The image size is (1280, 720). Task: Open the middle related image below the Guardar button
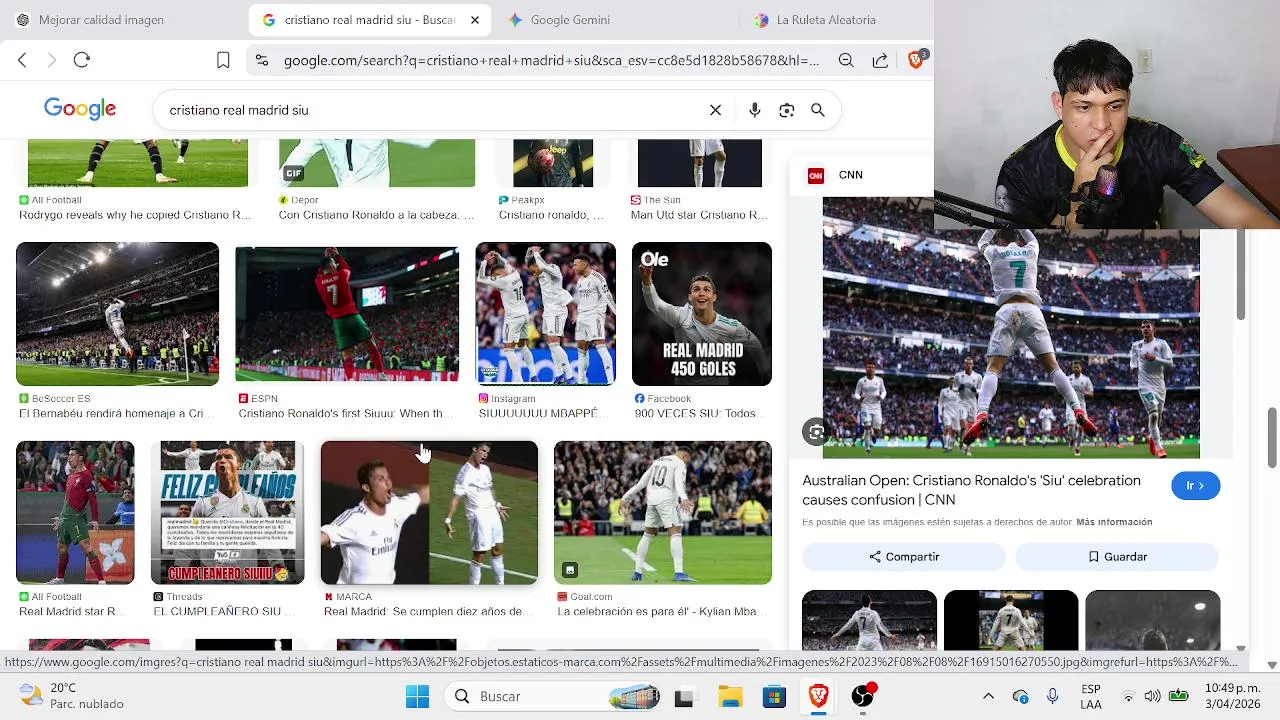tap(1011, 620)
